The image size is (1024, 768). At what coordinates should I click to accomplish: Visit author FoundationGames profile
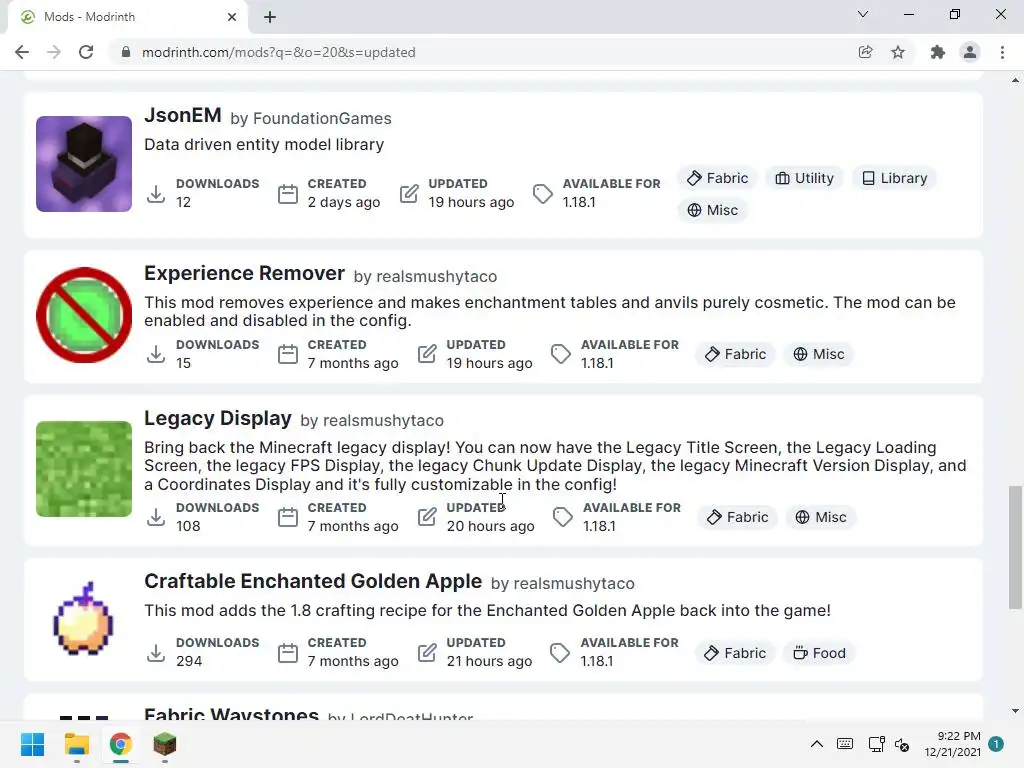(x=322, y=119)
